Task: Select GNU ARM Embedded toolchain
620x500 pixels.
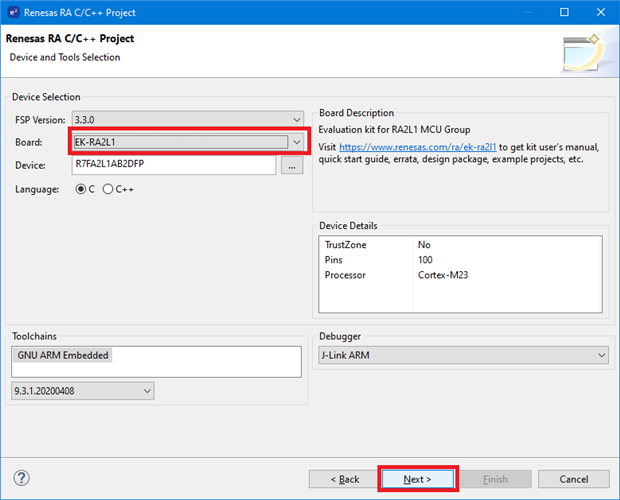Action: point(62,355)
